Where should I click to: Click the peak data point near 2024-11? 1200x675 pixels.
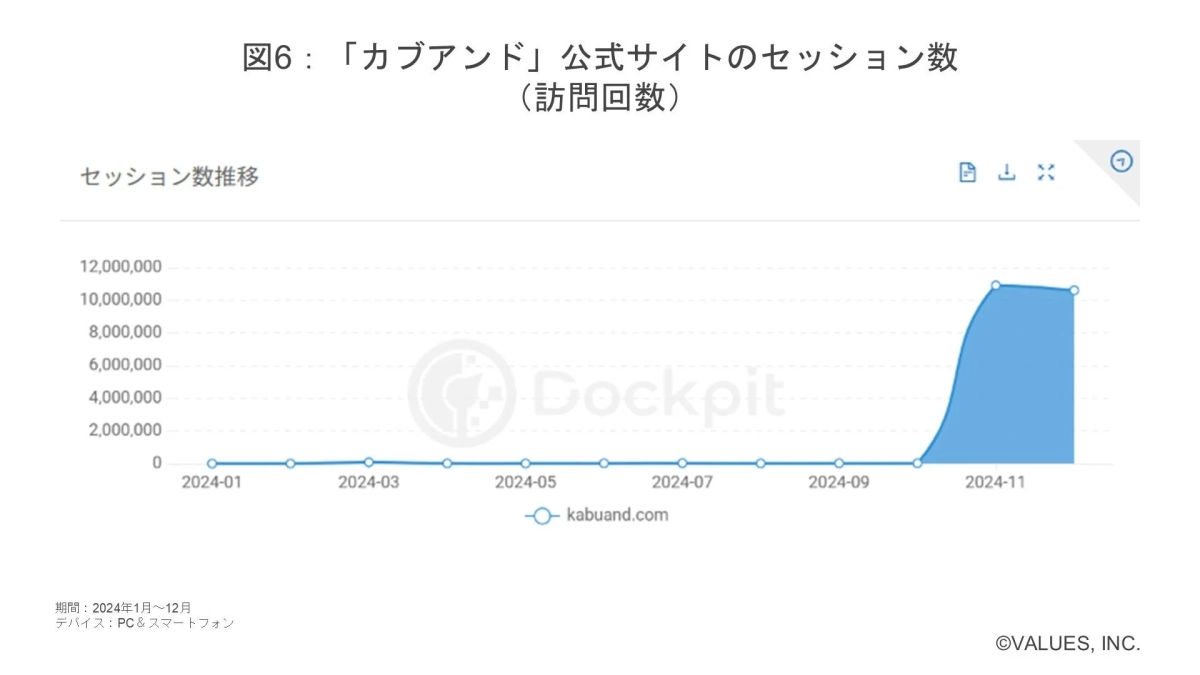(x=993, y=285)
